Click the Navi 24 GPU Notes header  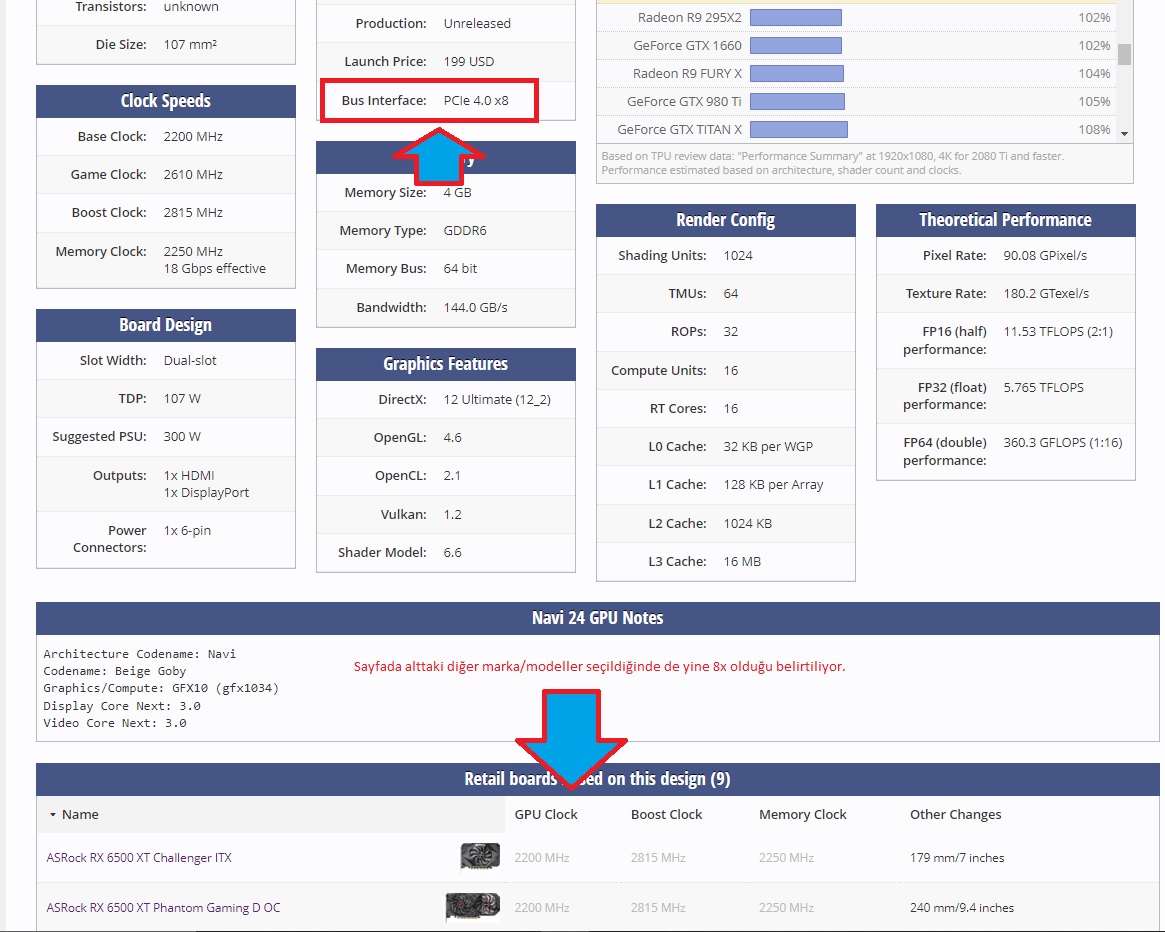(598, 618)
